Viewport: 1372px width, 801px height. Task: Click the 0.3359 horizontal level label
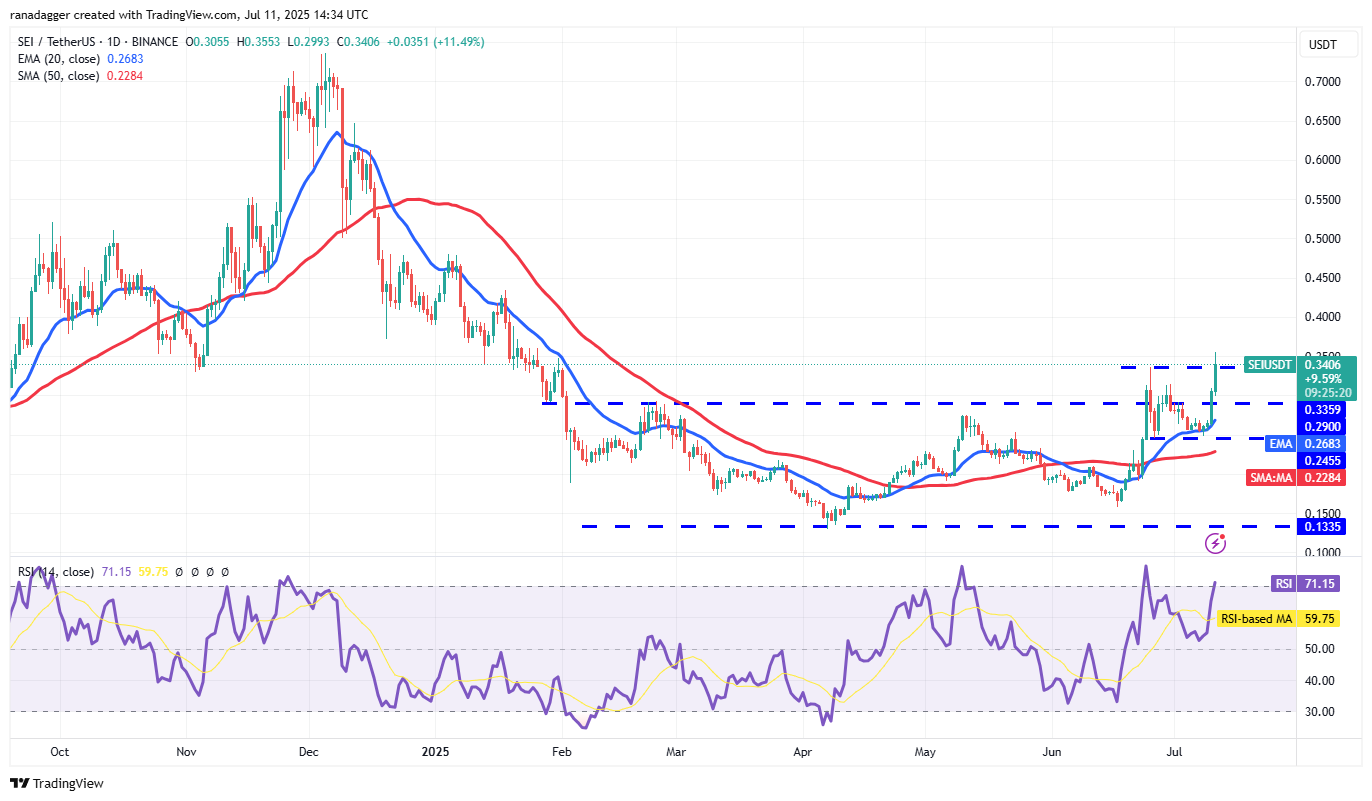tap(1321, 409)
